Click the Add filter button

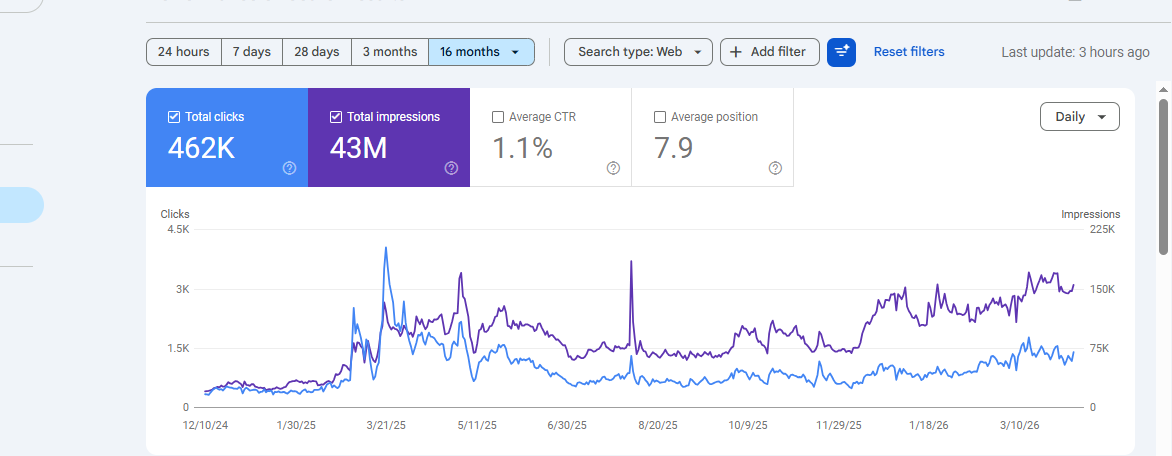(770, 52)
